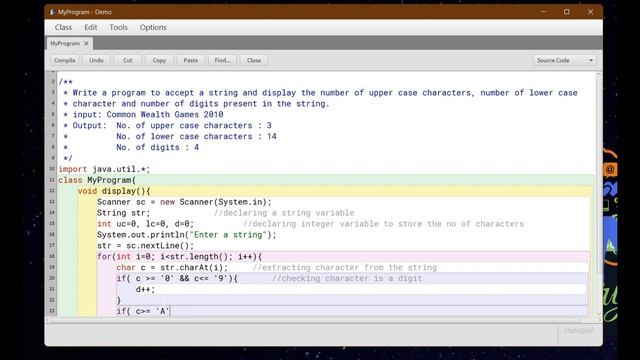
Task: Click on 'int uc=0, lc=0, d=0;' line
Action: [x=145, y=224]
